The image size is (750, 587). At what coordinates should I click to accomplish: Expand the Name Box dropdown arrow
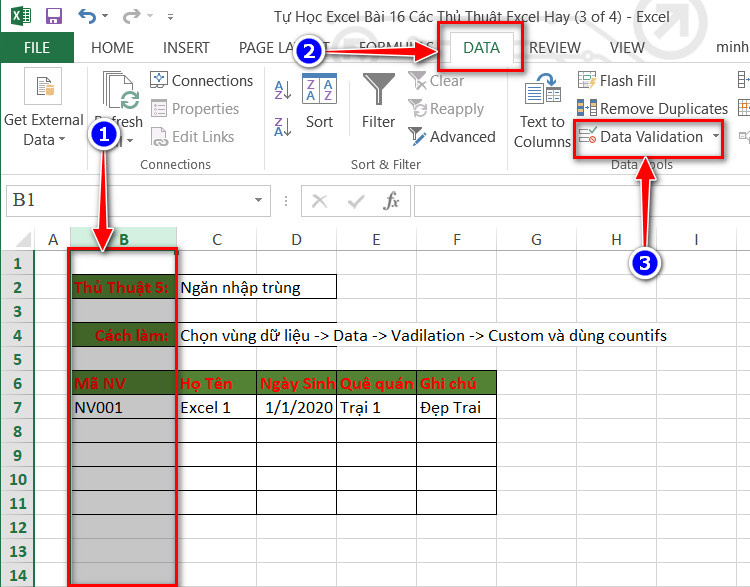[x=258, y=200]
